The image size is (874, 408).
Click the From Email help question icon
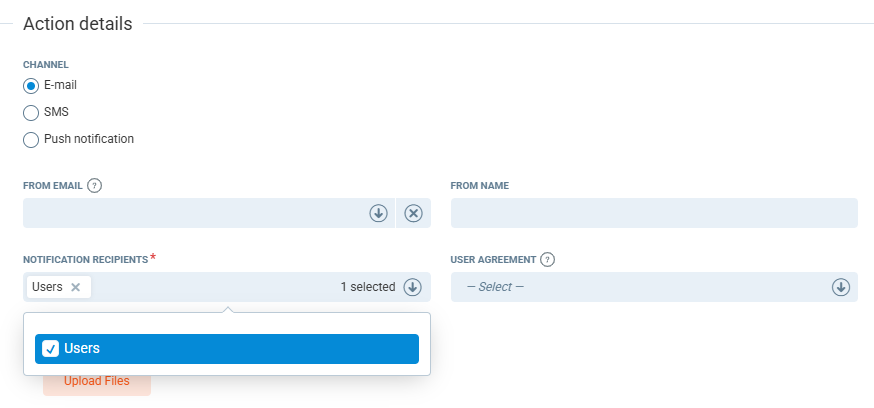click(x=95, y=185)
